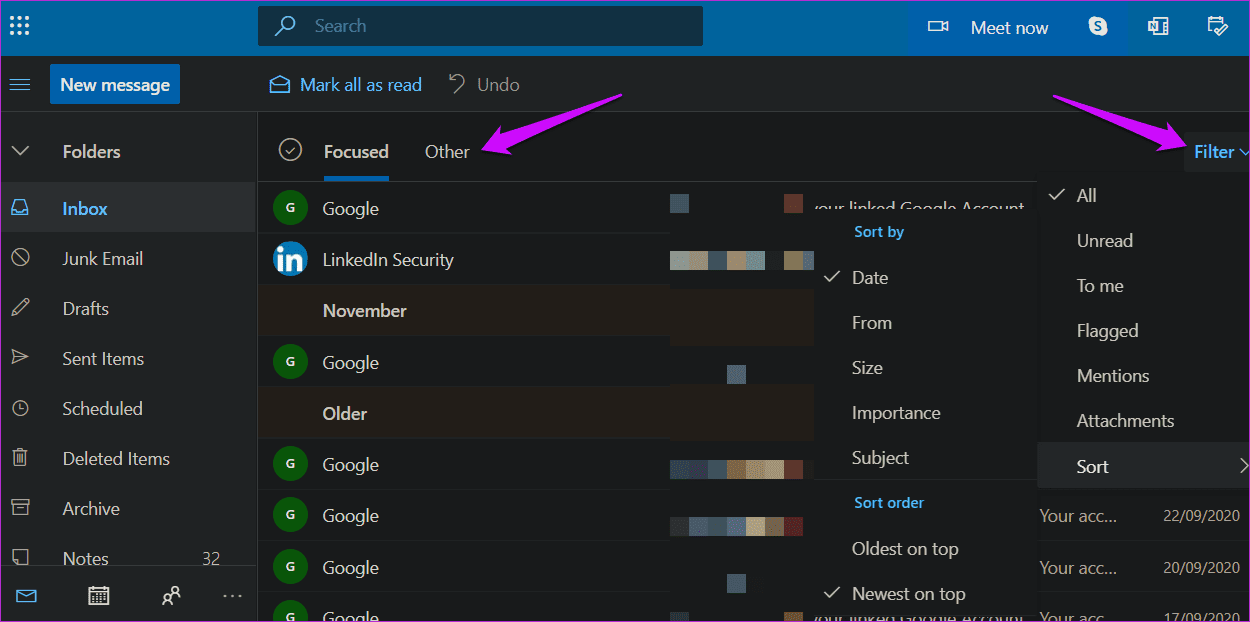Switch to Mail view bottom icon
The image size is (1250, 622).
[x=27, y=596]
